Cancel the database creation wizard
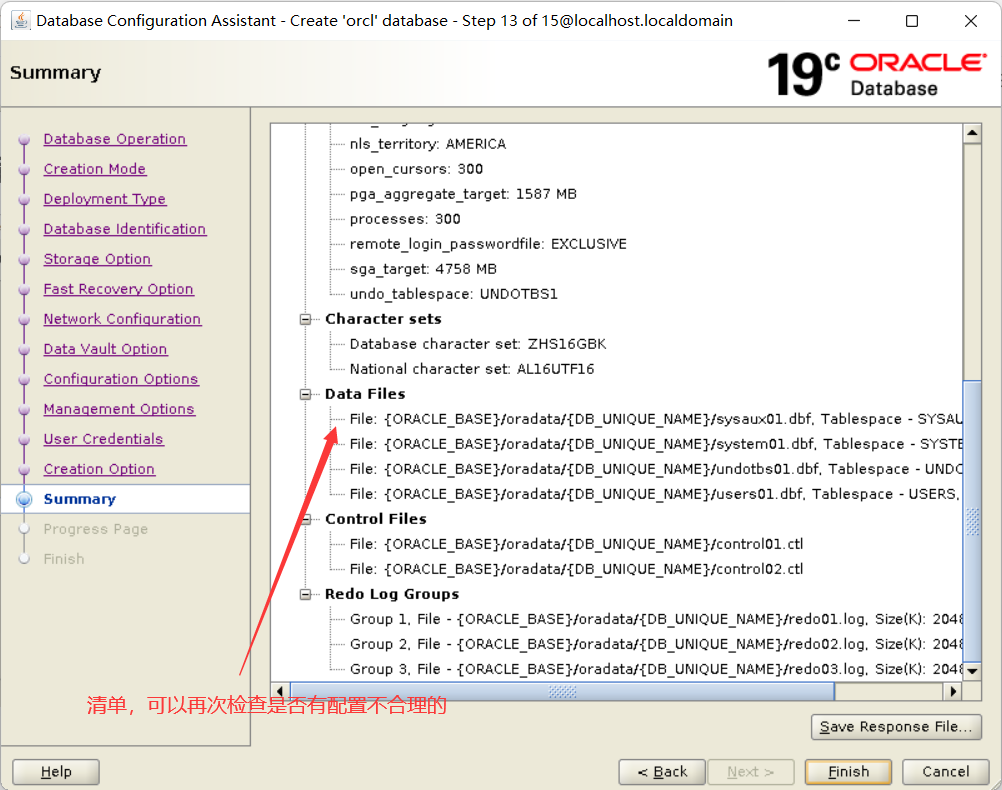The height and width of the screenshot is (790, 1002). click(946, 771)
